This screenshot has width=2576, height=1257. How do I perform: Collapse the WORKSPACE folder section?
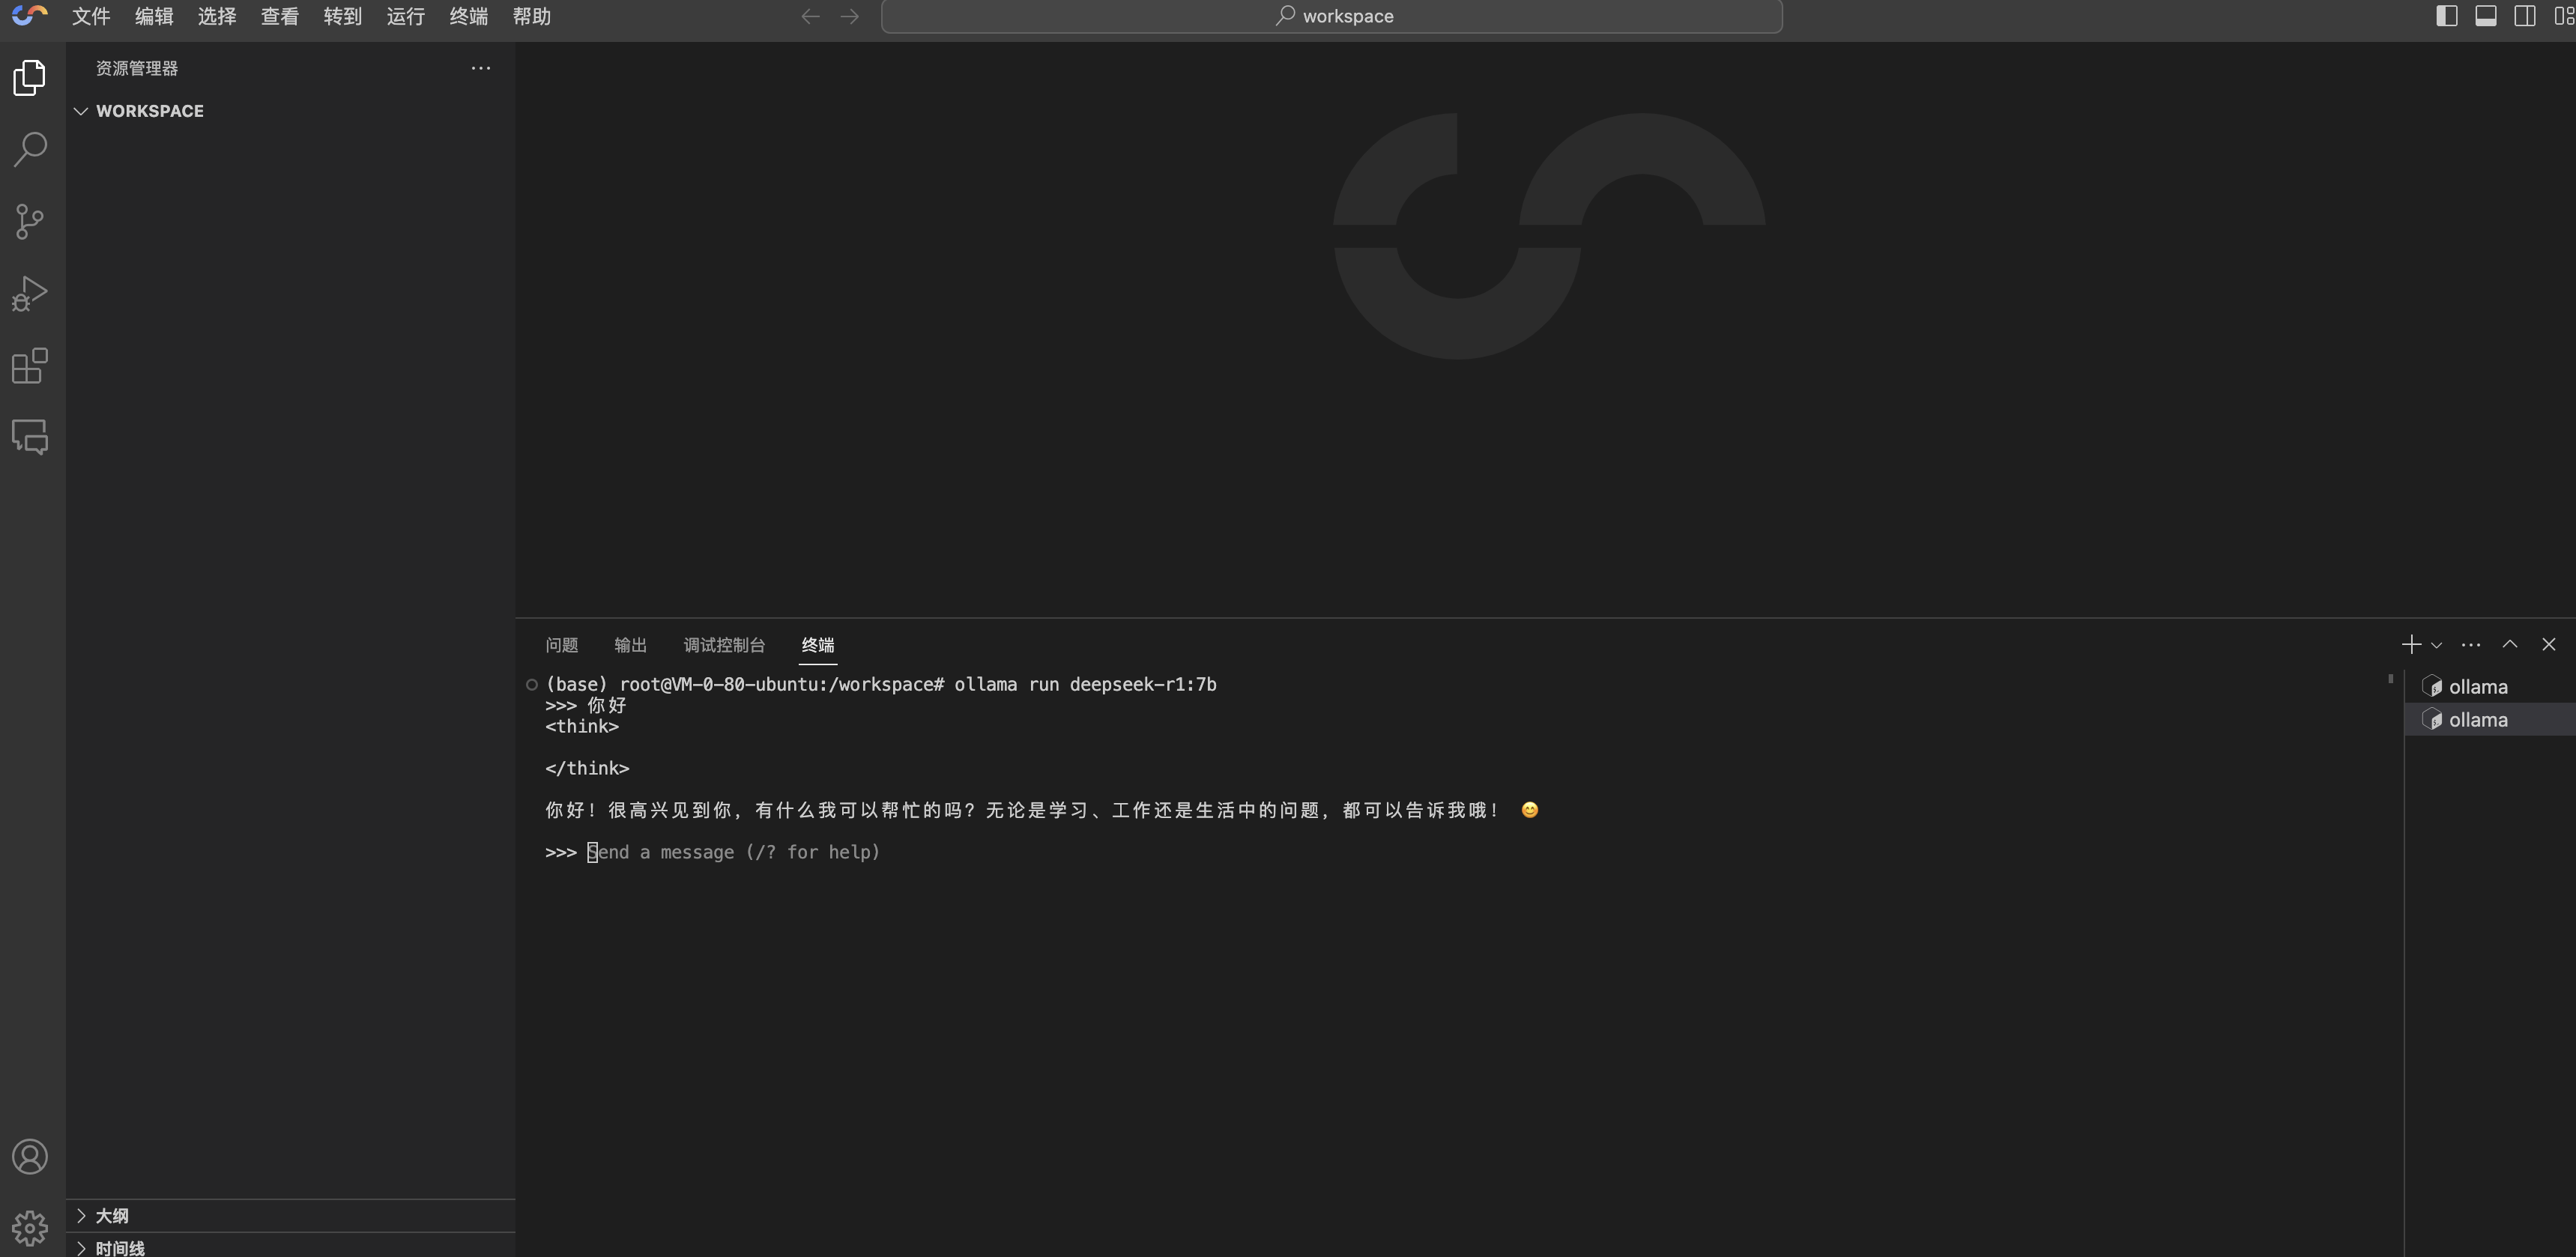(291, 111)
